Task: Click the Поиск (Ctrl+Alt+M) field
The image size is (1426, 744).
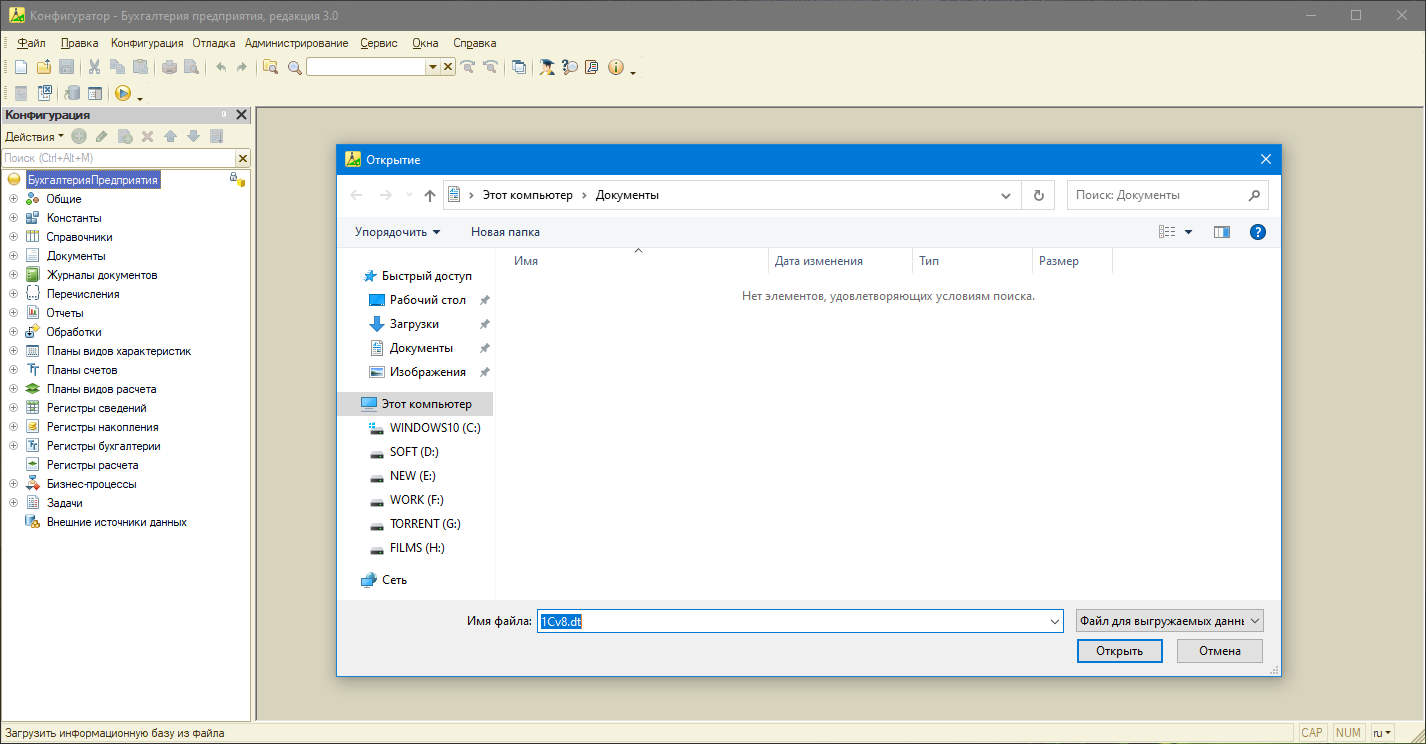Action: point(119,158)
